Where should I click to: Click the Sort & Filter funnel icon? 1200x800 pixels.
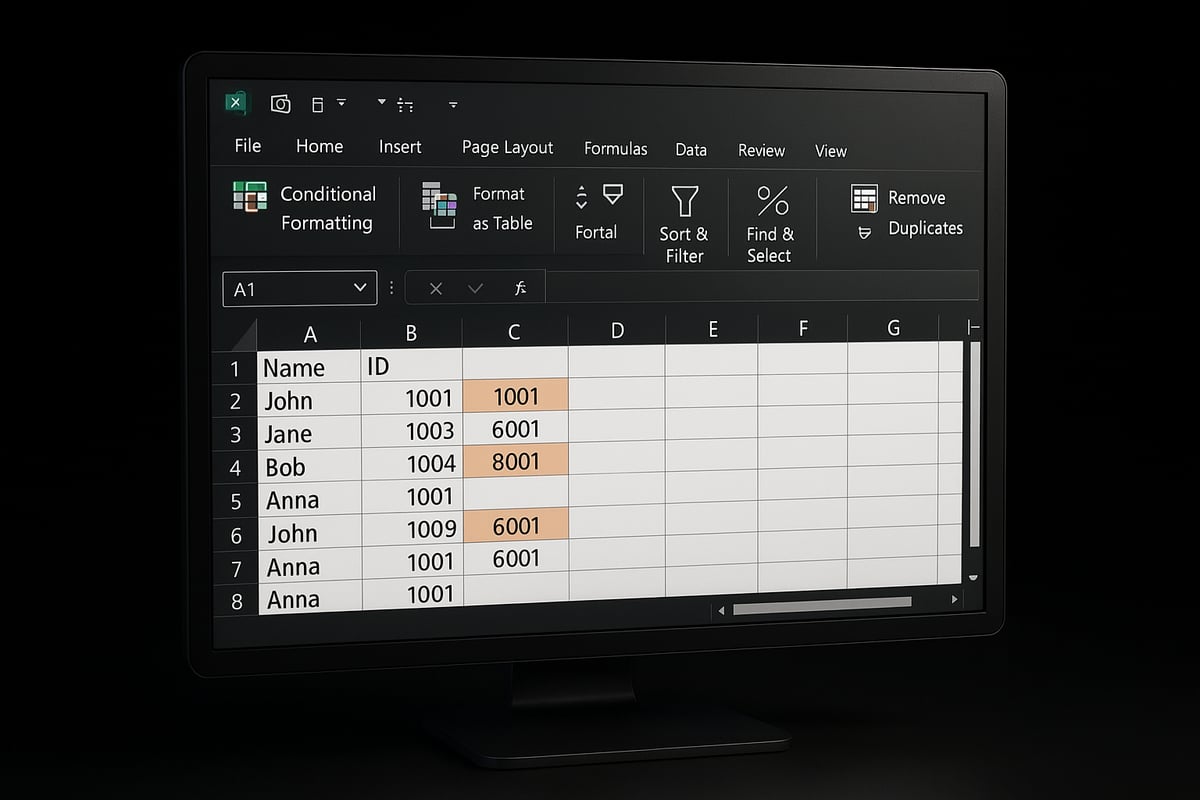click(x=684, y=201)
